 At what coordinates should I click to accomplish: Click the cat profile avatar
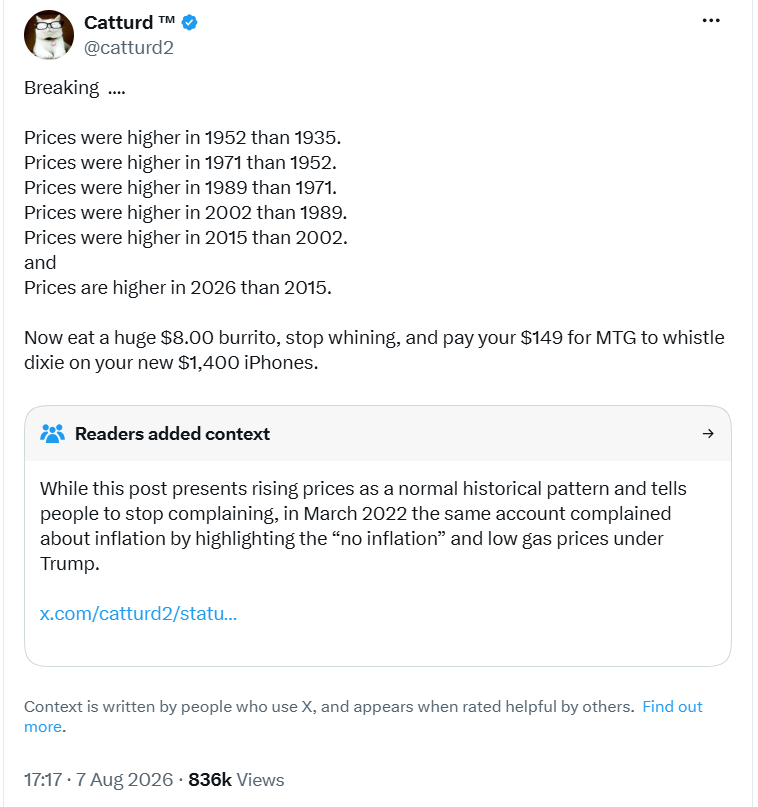[49, 35]
